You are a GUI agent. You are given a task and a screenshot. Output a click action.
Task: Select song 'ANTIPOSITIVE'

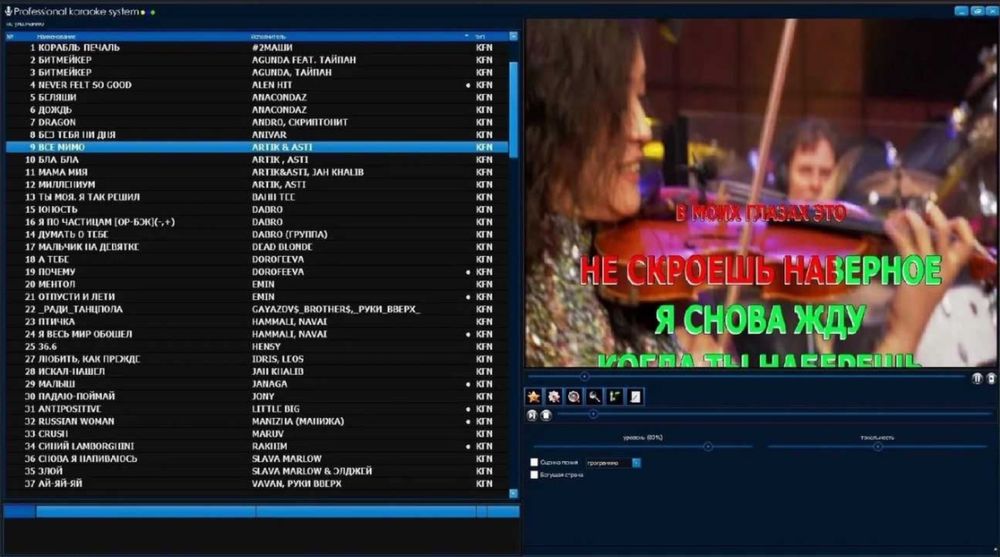pyautogui.click(x=70, y=409)
